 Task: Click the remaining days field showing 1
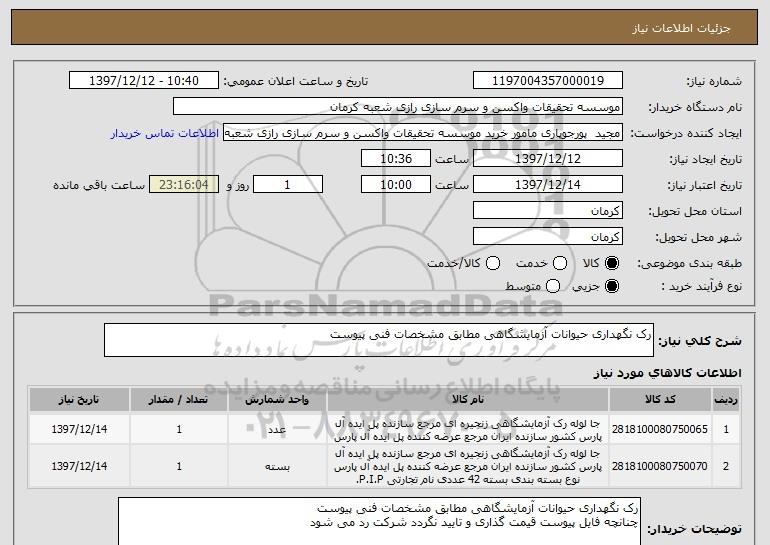(288, 185)
